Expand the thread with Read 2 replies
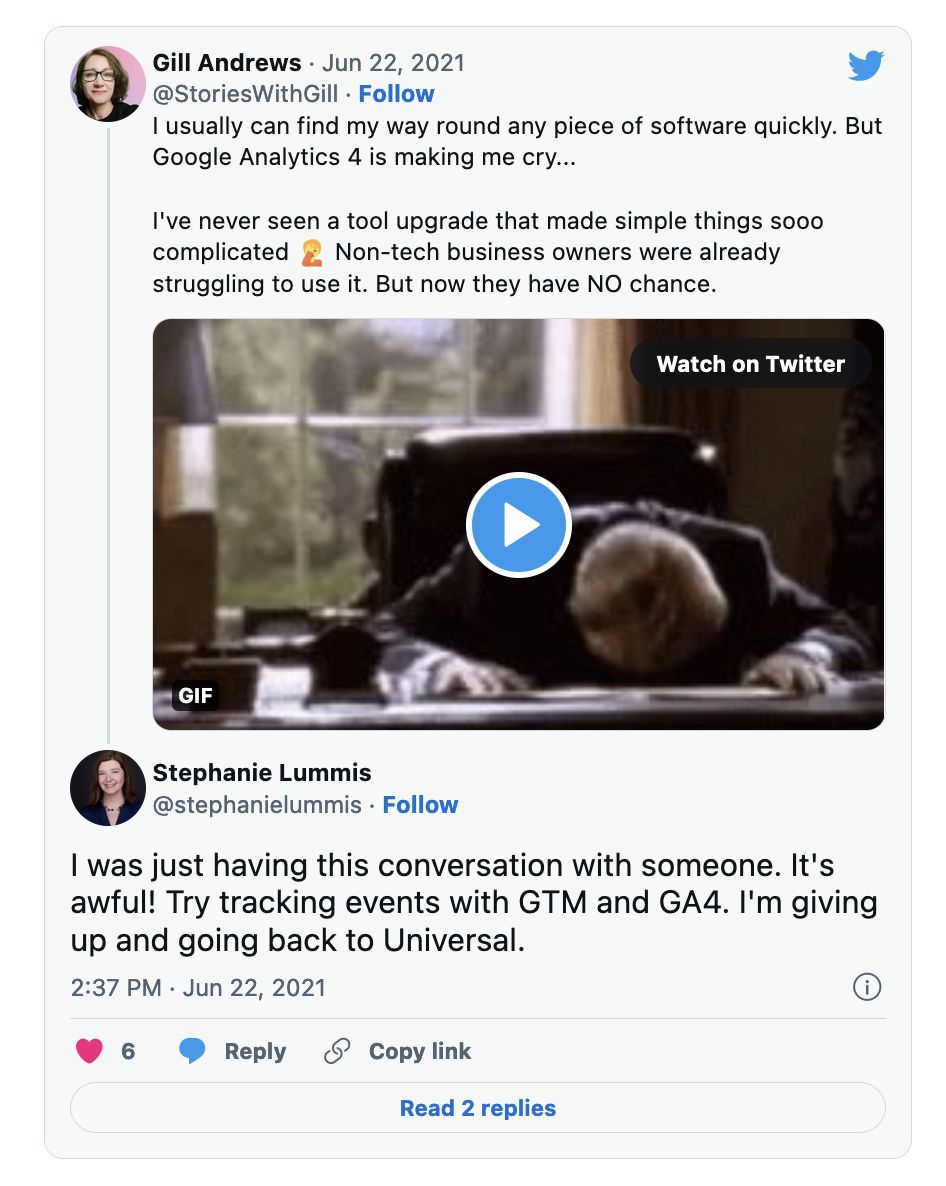This screenshot has width=946, height=1186. pyautogui.click(x=477, y=1108)
